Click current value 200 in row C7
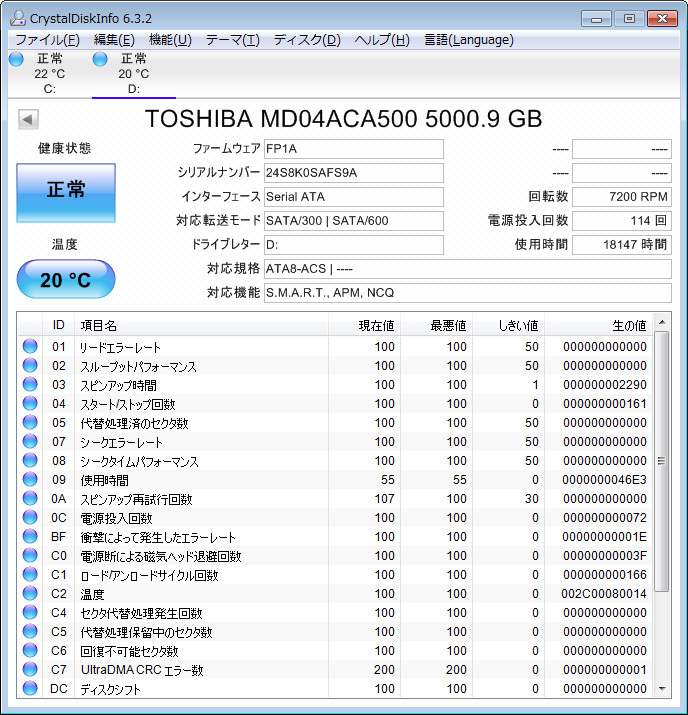Image resolution: width=688 pixels, height=715 pixels. (x=384, y=670)
